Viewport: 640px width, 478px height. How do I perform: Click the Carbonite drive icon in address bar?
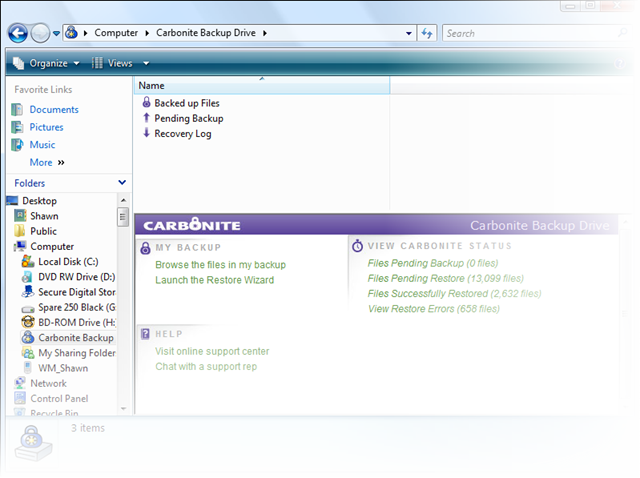click(x=71, y=32)
